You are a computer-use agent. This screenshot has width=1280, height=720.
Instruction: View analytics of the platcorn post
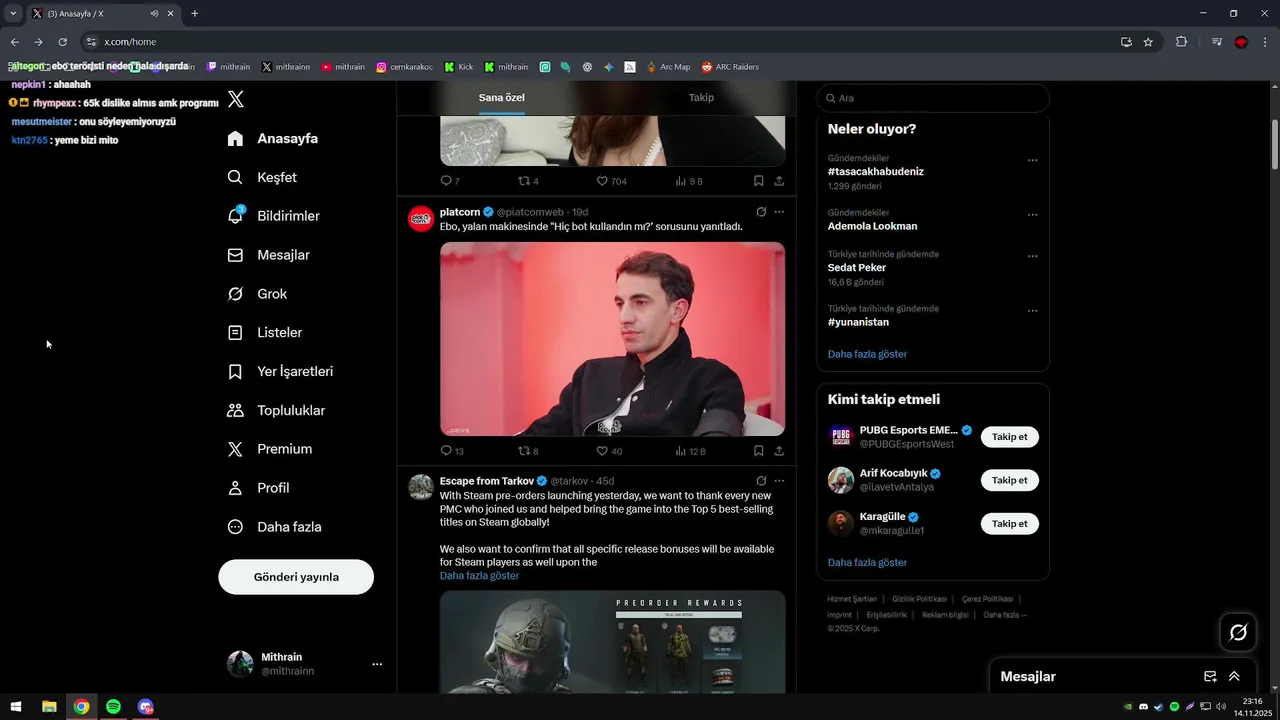pos(690,451)
